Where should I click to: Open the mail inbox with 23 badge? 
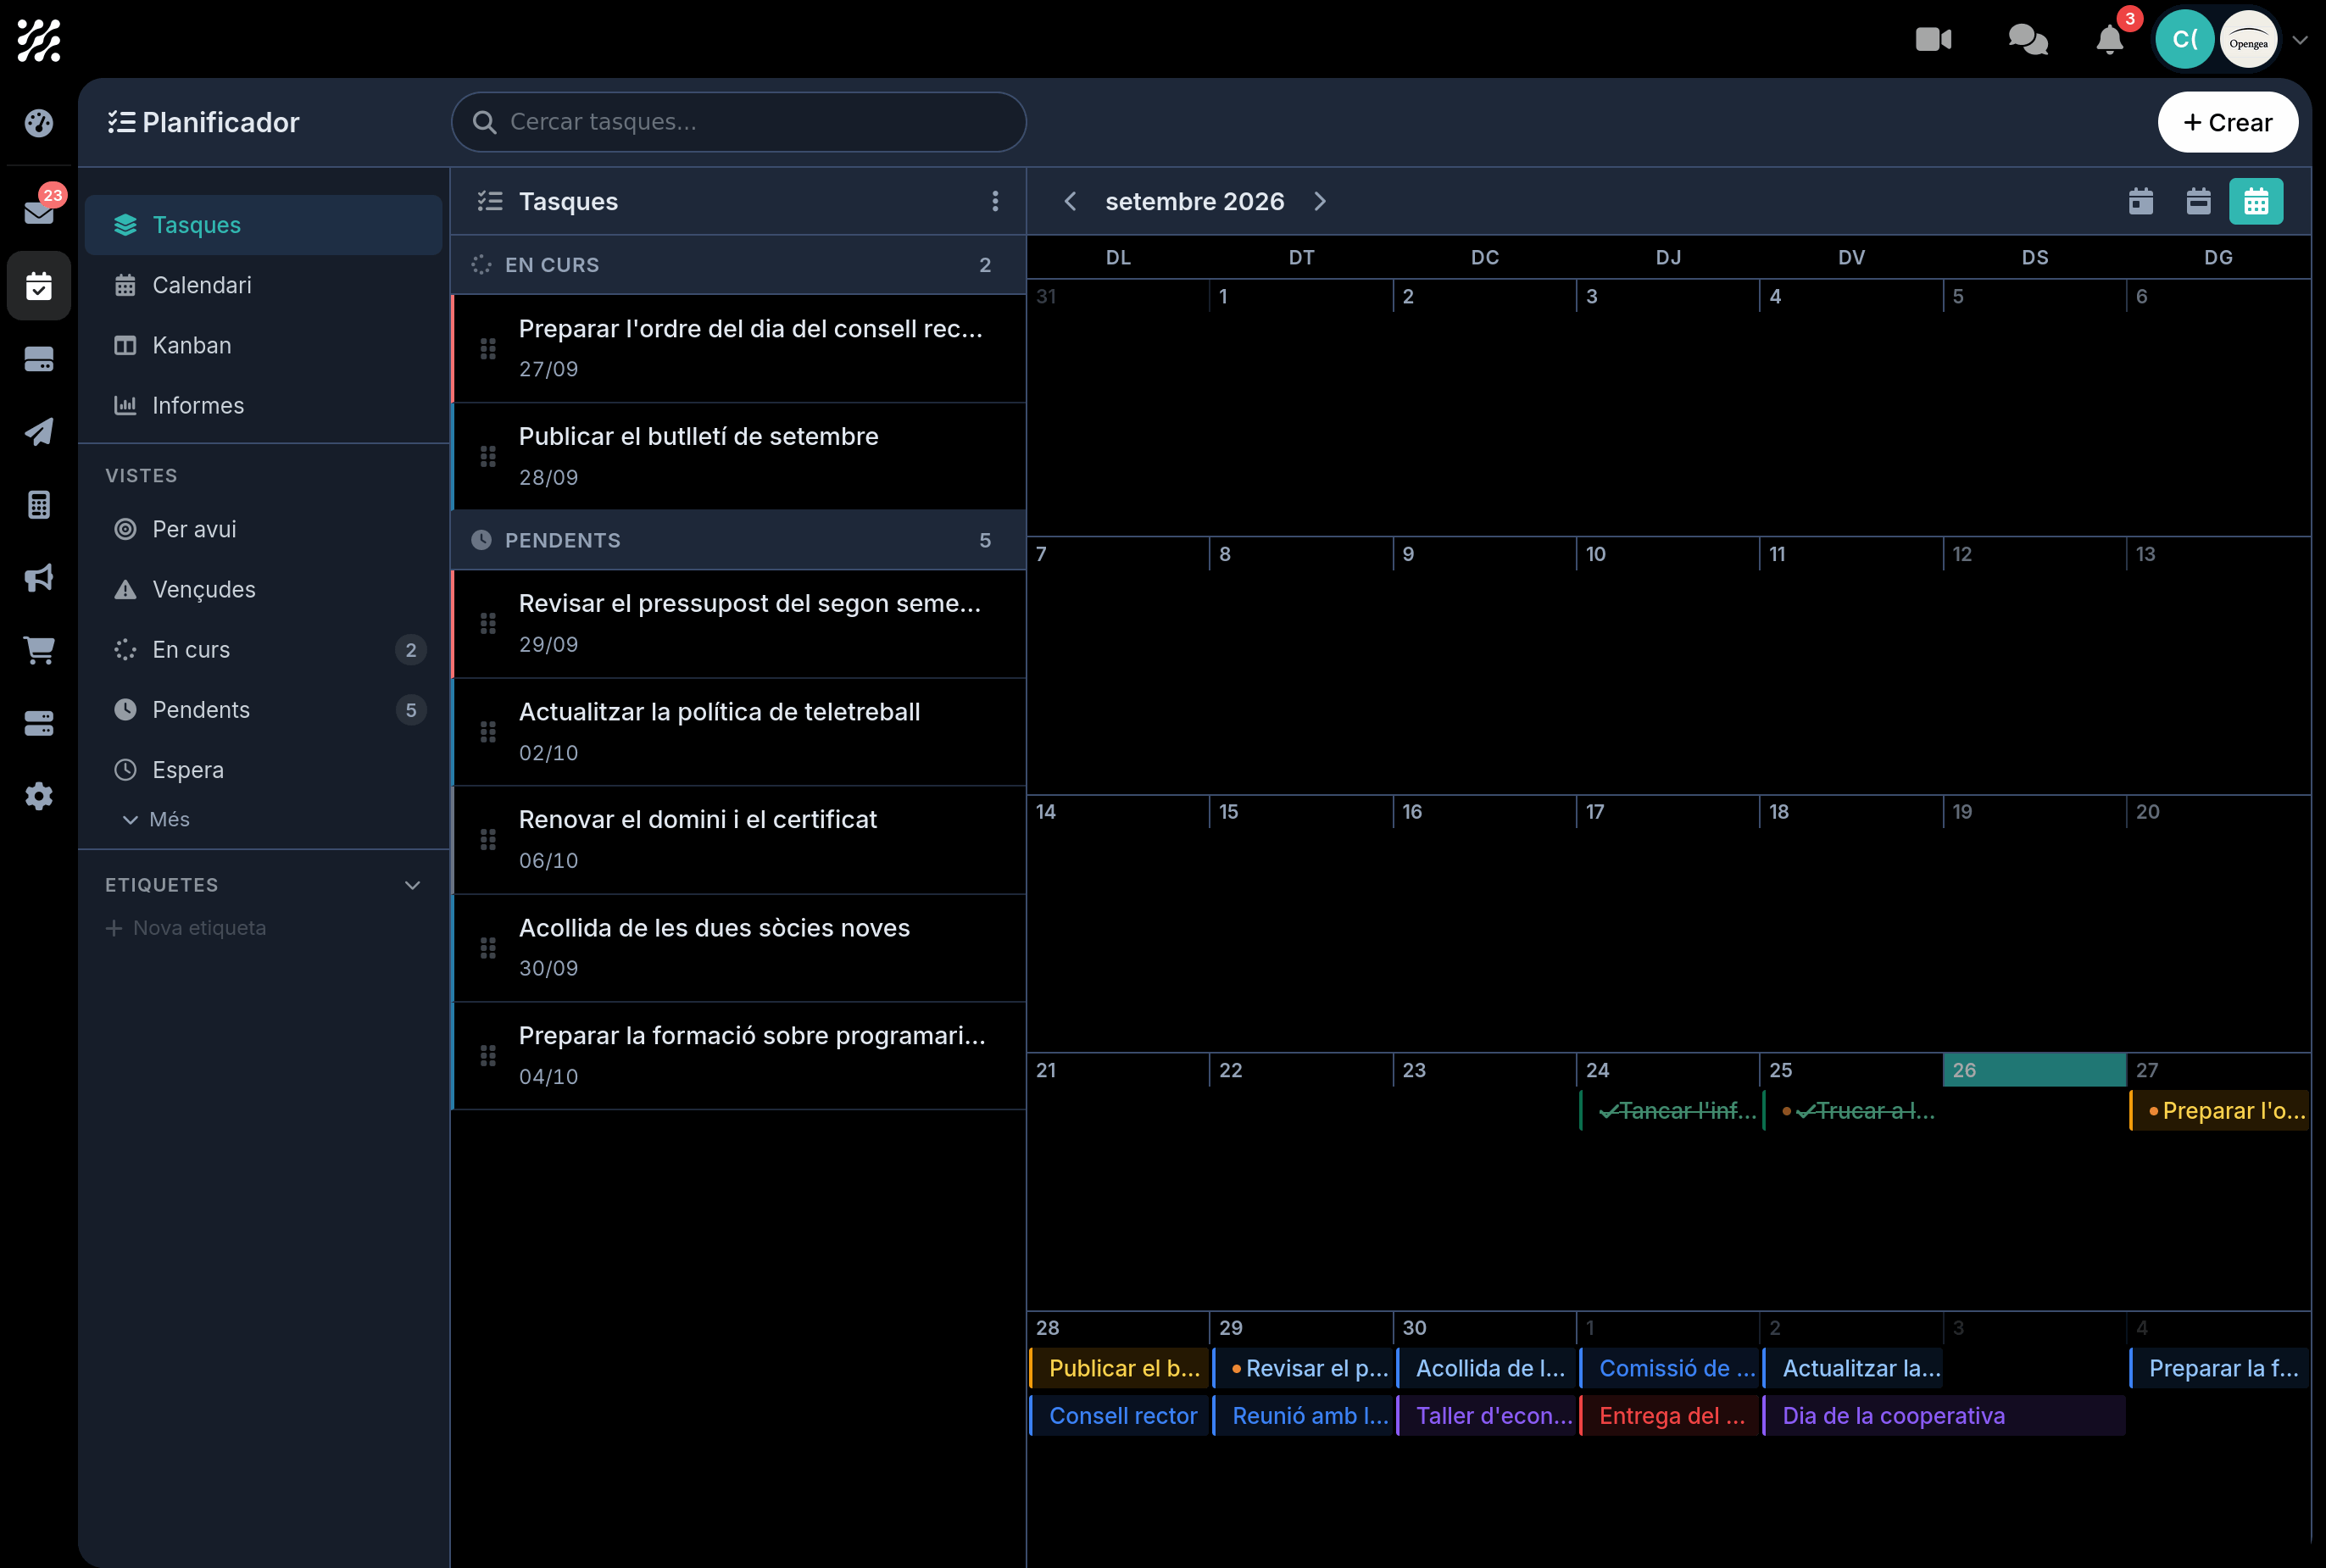pyautogui.click(x=39, y=212)
